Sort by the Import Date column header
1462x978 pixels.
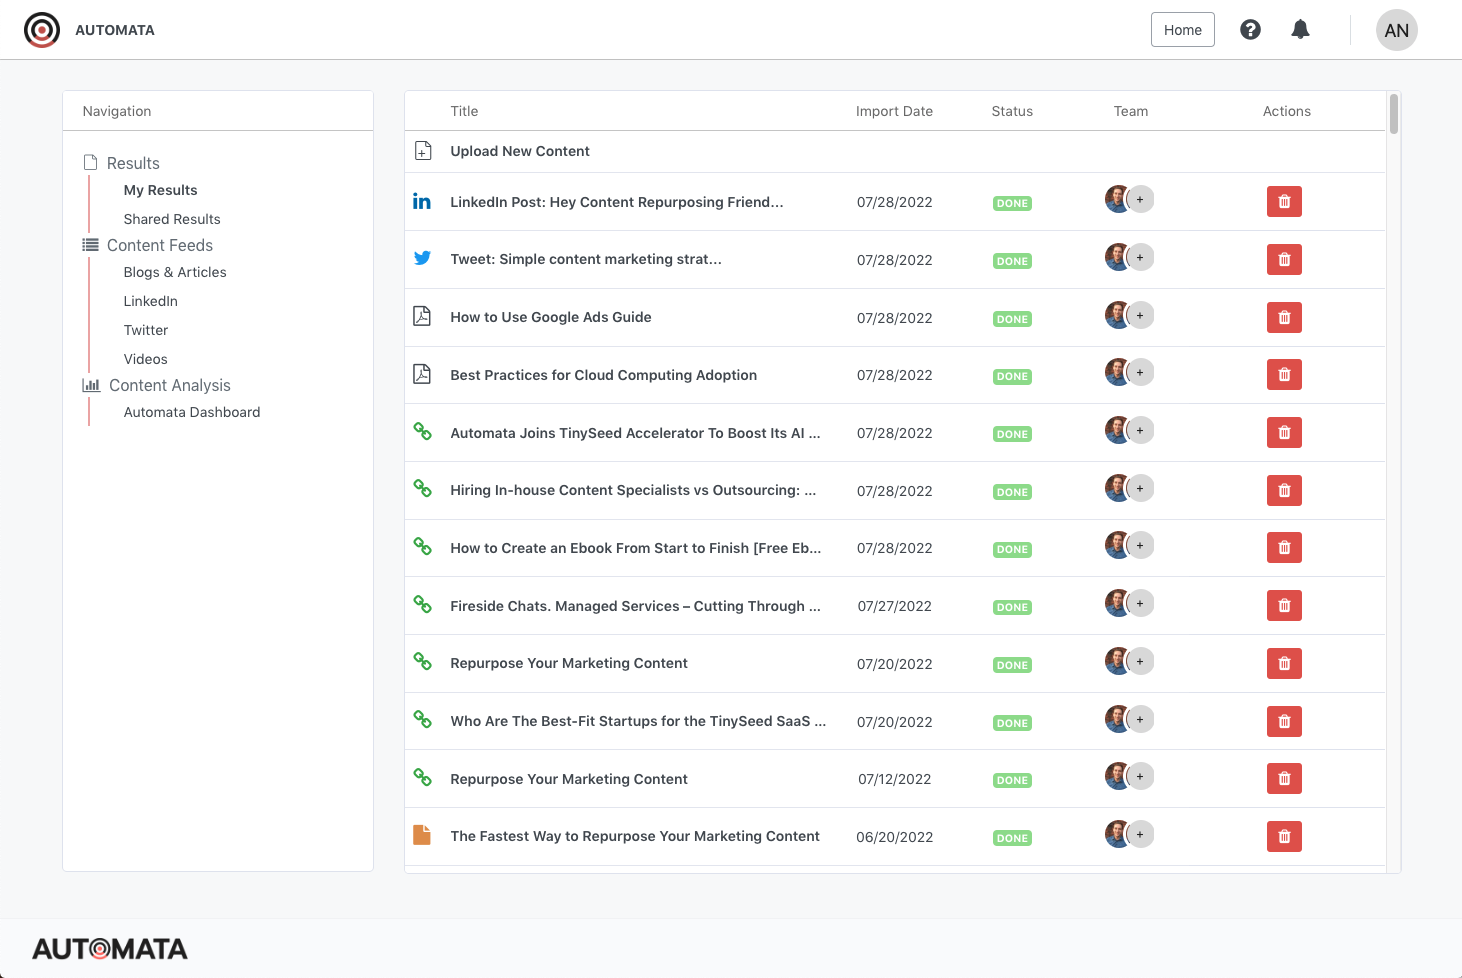pos(894,111)
